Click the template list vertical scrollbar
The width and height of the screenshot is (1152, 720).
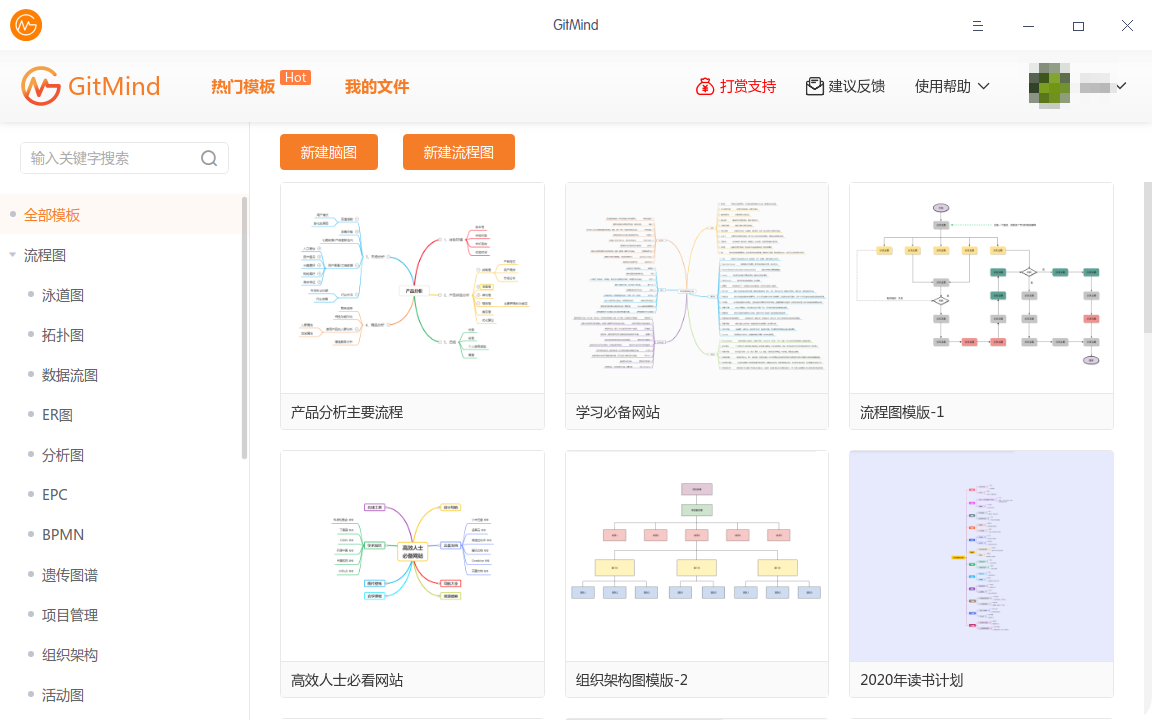1146,258
